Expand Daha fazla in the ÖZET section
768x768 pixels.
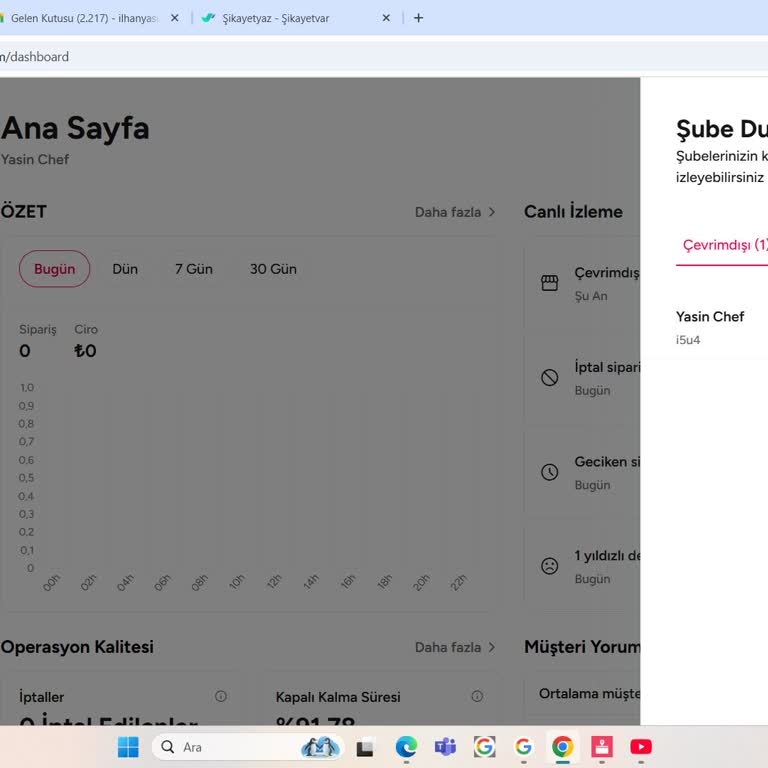[455, 212]
